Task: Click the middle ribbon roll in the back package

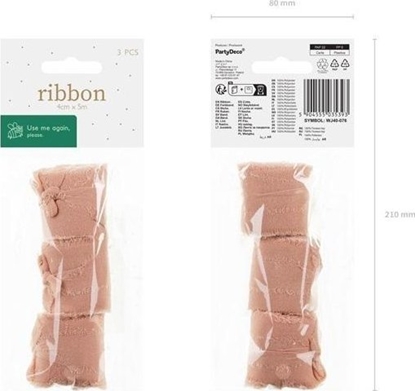Action: click(282, 272)
